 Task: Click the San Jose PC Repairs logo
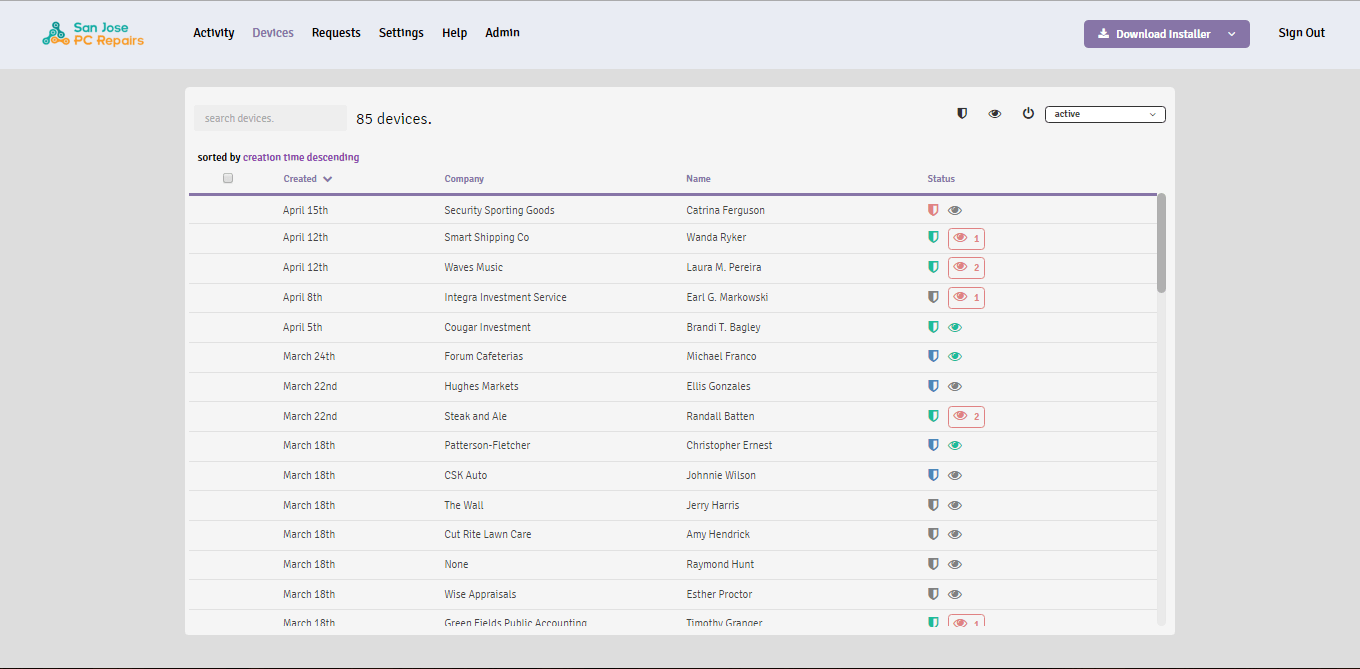(x=94, y=33)
